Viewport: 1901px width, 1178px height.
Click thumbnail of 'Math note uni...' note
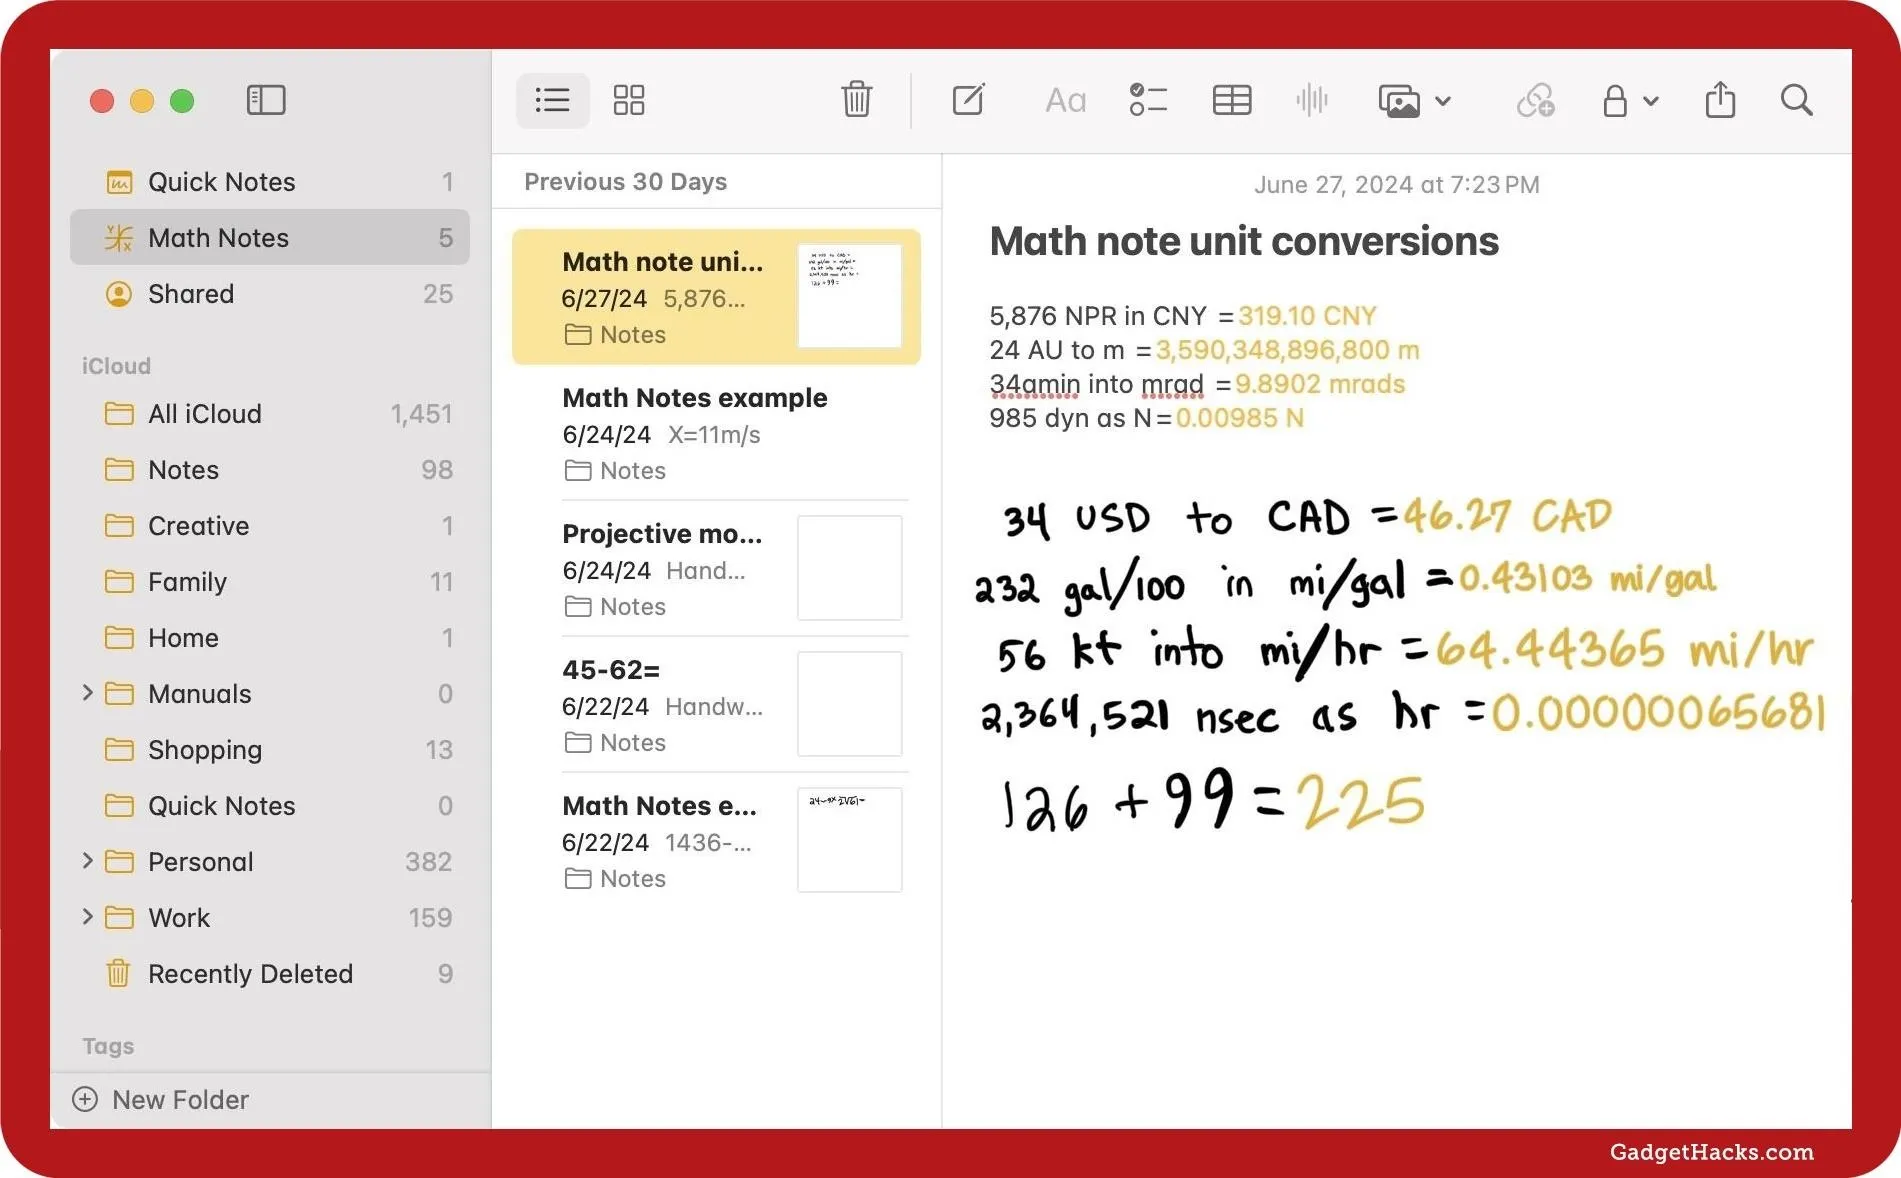pos(850,296)
